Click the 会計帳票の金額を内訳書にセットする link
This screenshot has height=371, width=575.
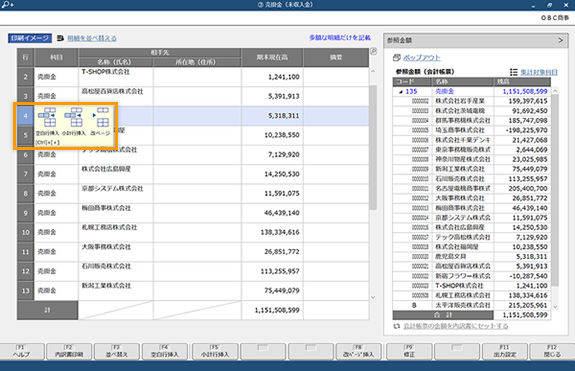[456, 326]
